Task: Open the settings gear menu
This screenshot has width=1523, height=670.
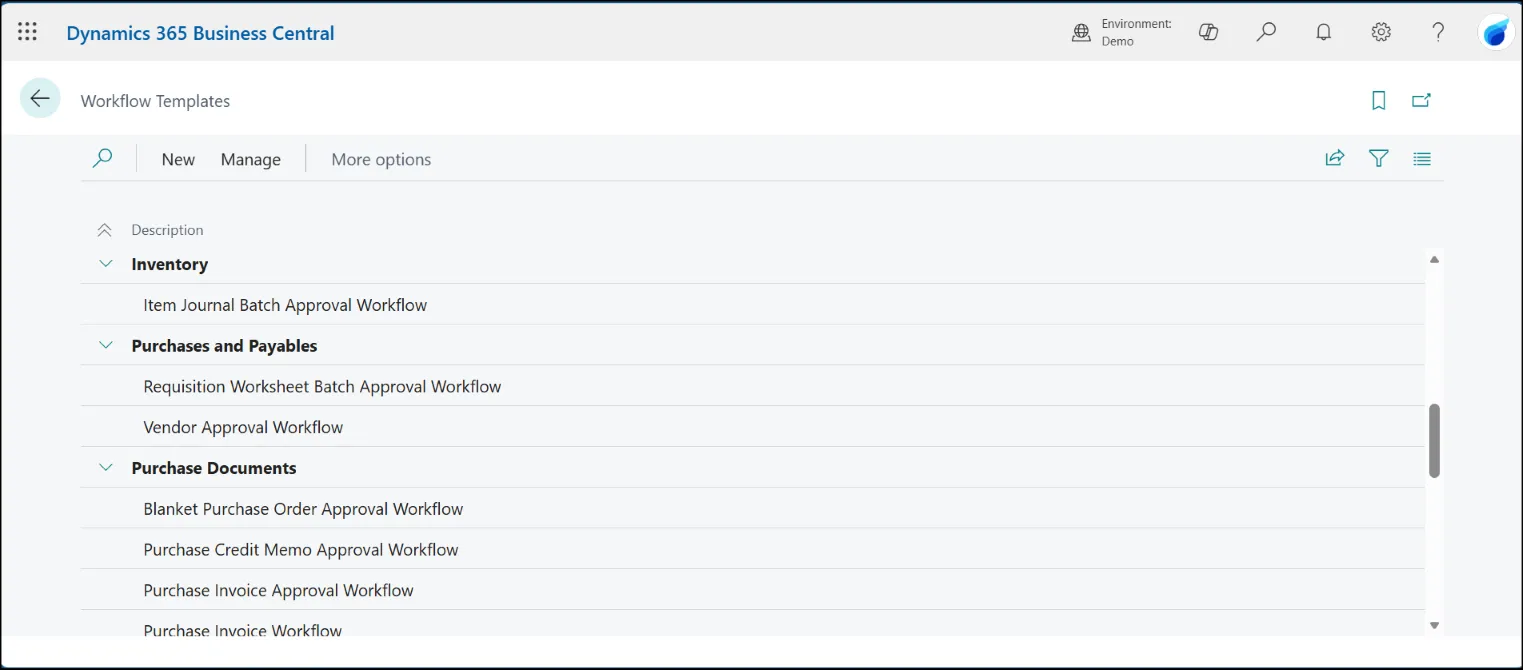Action: [x=1381, y=32]
